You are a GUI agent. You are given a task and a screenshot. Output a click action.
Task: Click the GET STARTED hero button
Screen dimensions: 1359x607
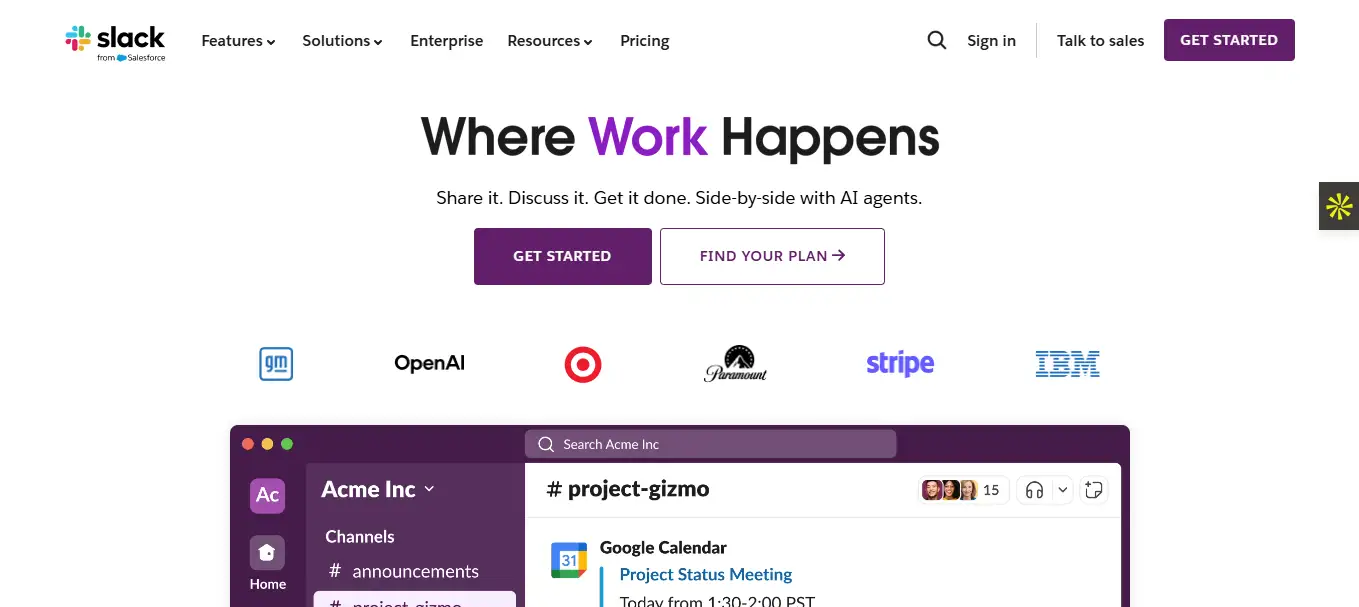pos(562,256)
